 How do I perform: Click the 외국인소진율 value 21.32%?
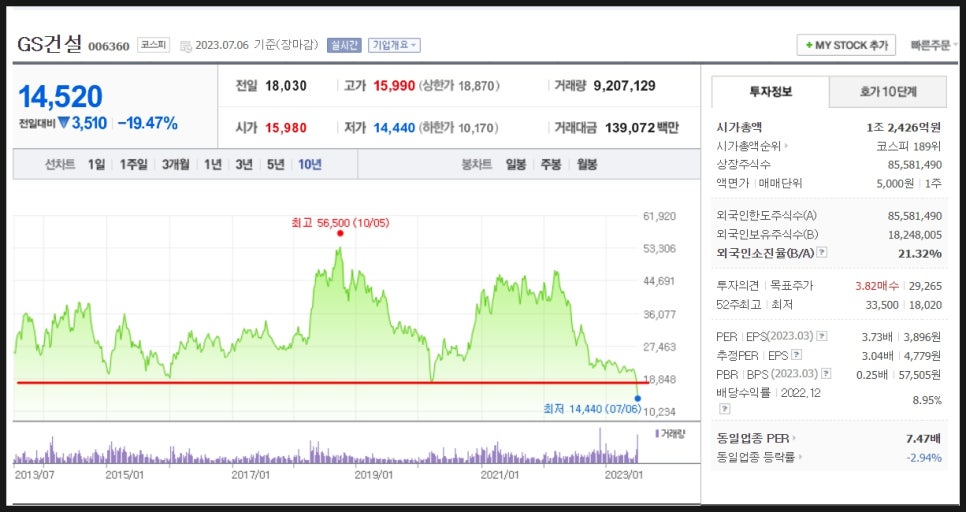click(919, 253)
